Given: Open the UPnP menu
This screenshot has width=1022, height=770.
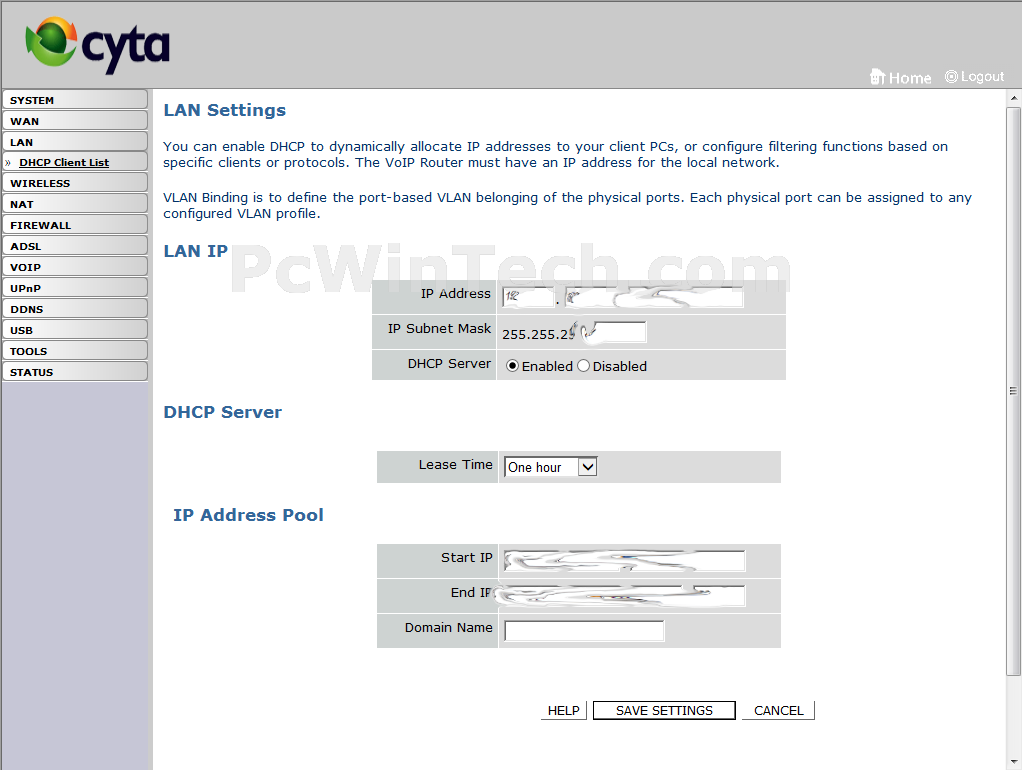Looking at the screenshot, I should coord(75,288).
